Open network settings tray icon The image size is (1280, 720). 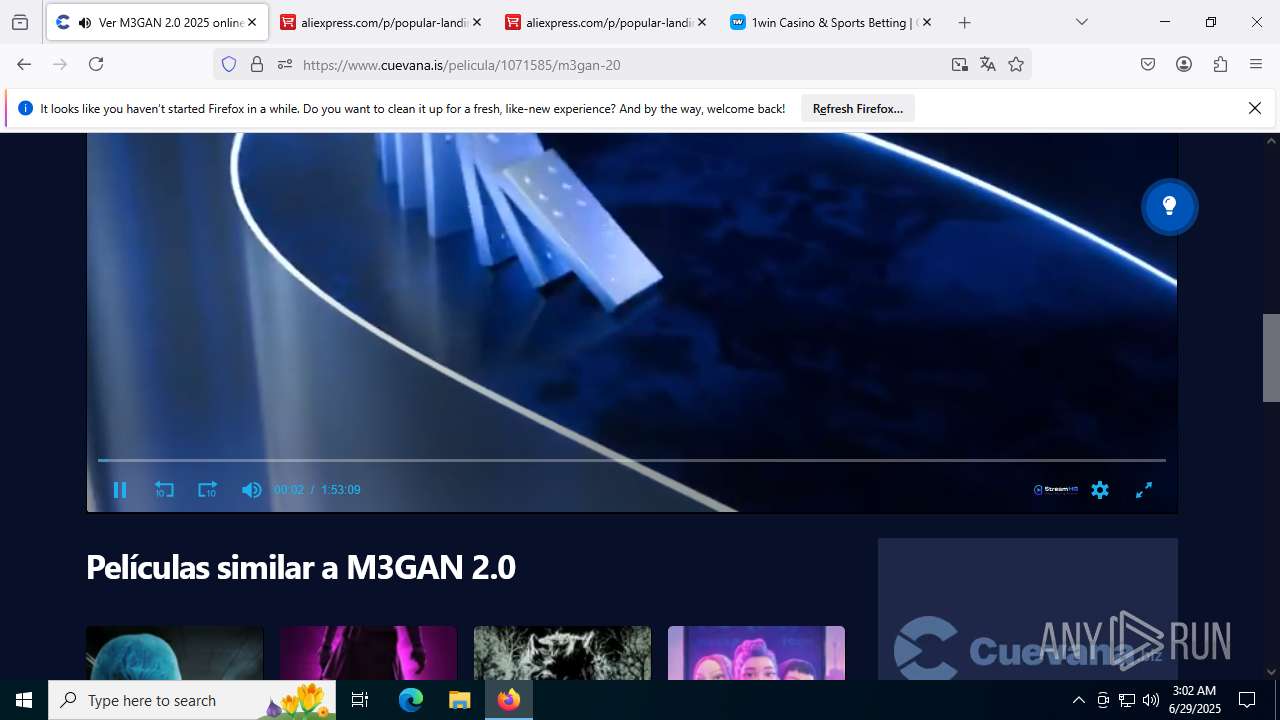1127,700
